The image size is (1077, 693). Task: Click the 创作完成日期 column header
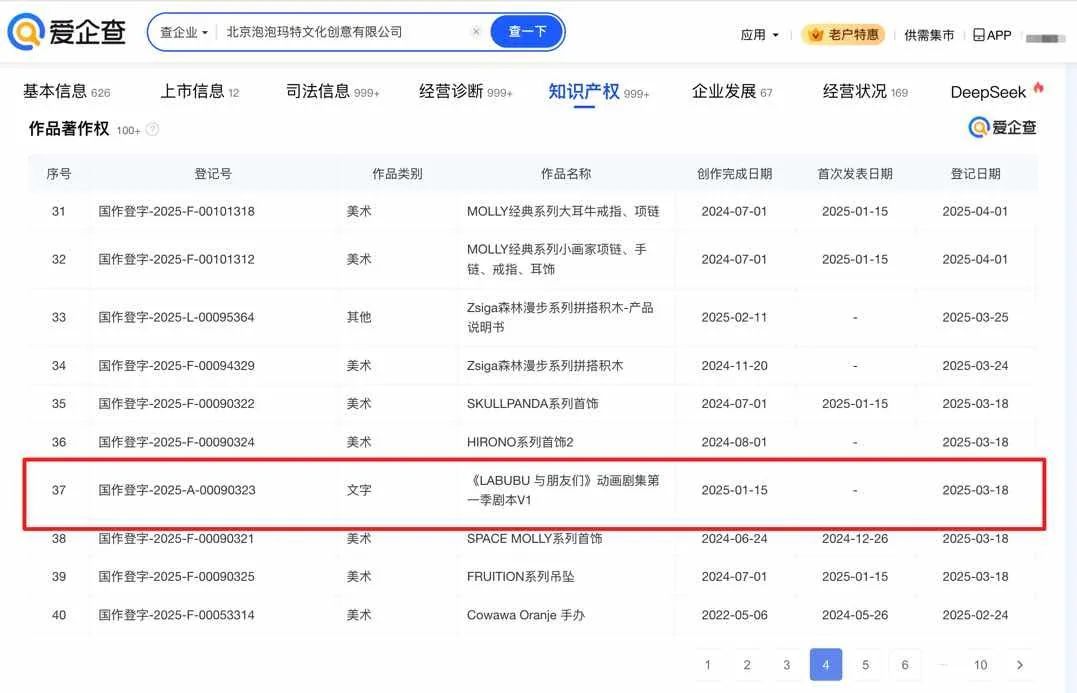(x=734, y=174)
